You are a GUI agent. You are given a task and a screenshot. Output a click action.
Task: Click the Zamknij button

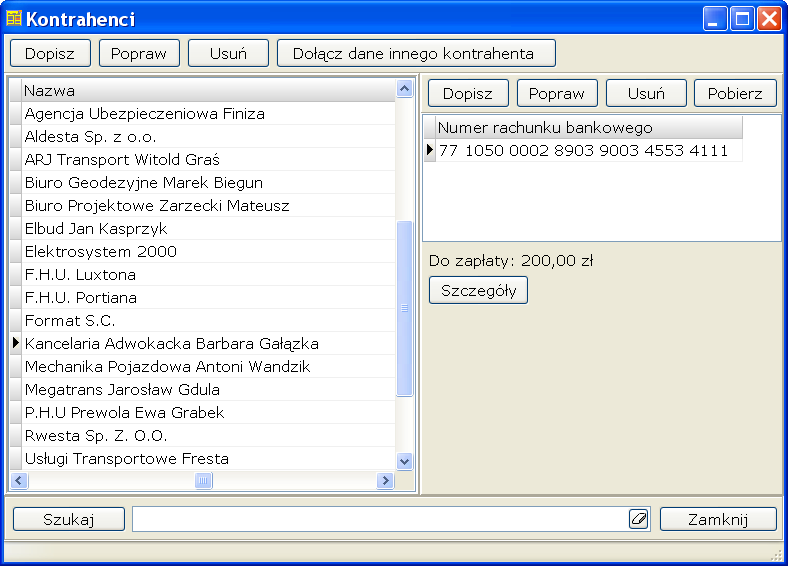718,519
